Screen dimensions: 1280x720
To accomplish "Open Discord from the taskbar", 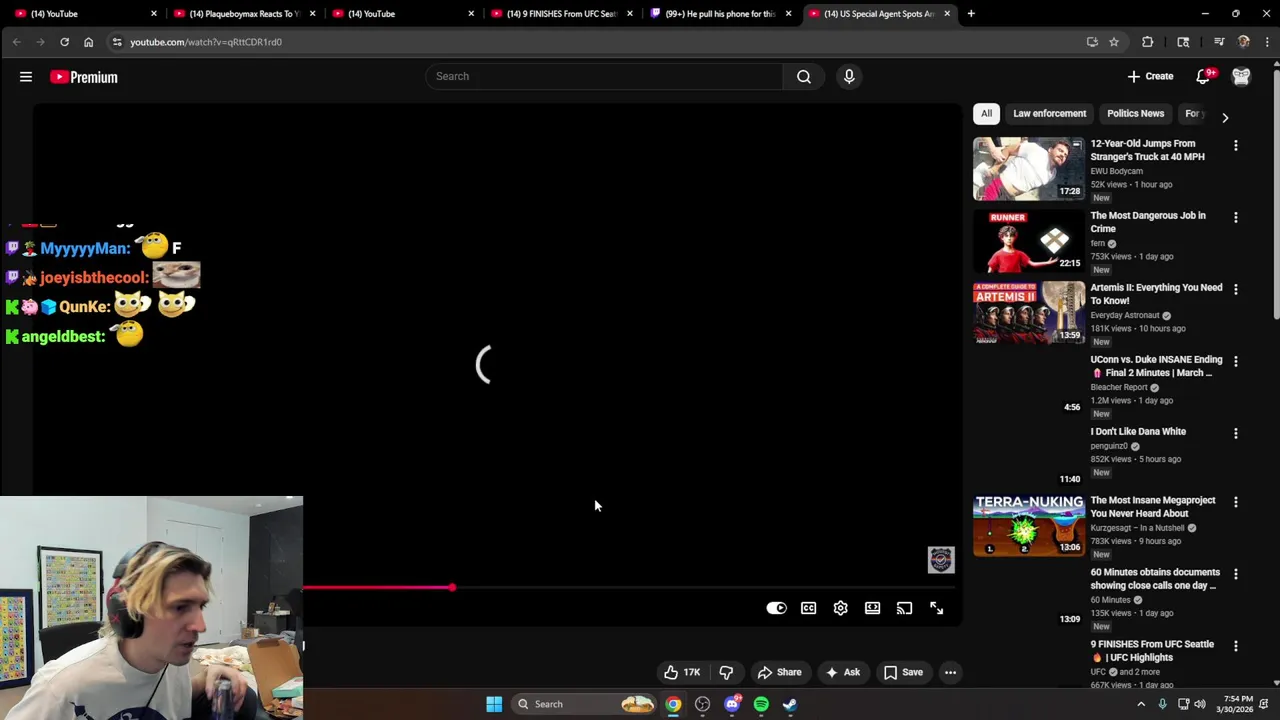I will pyautogui.click(x=732, y=704).
